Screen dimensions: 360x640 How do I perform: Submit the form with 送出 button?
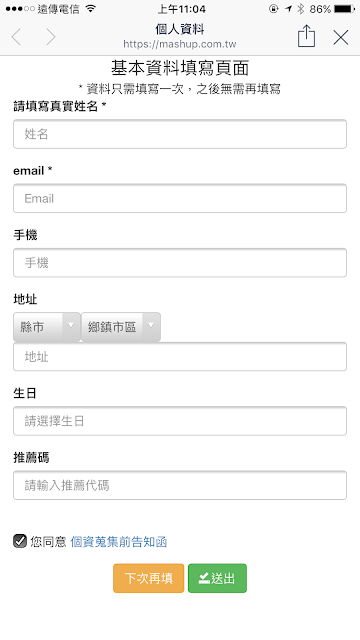[x=217, y=578]
